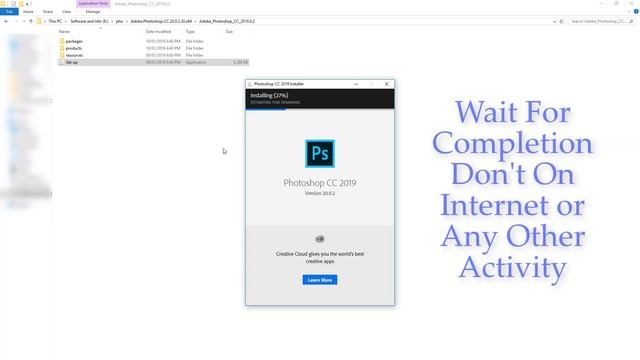Expand chevron after pho breadcrumb
The width and height of the screenshot is (640, 360).
(127, 21)
